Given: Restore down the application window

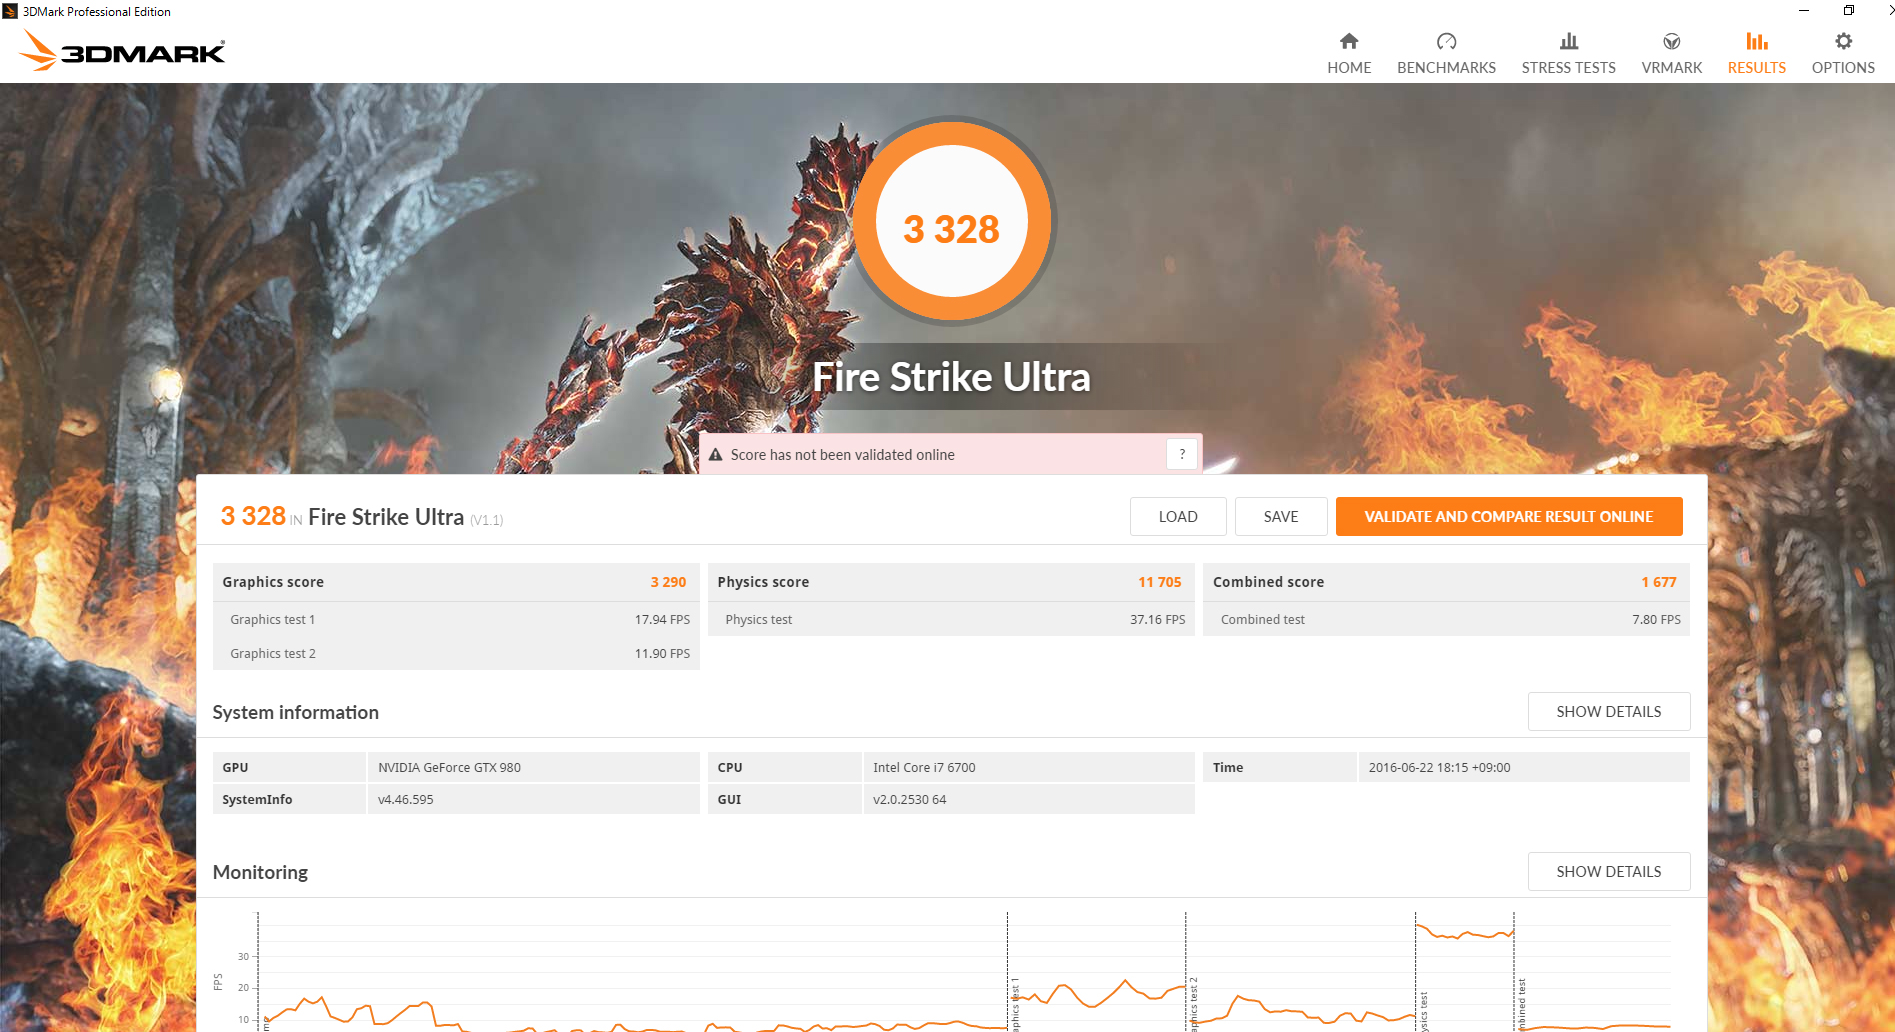Looking at the screenshot, I should [1849, 11].
